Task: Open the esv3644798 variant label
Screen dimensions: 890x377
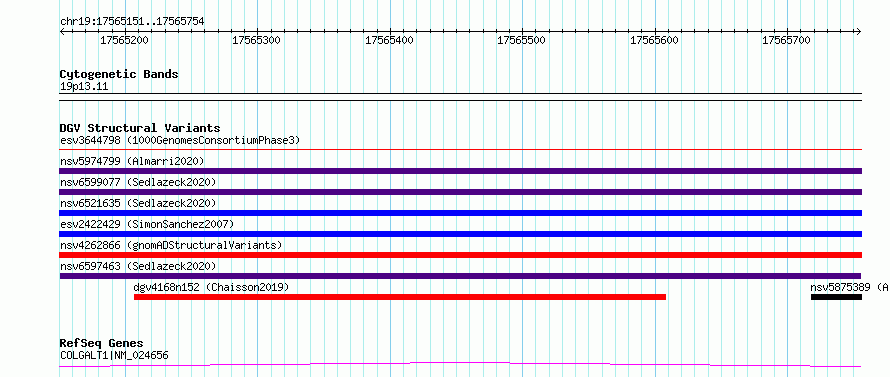Action: [180, 140]
